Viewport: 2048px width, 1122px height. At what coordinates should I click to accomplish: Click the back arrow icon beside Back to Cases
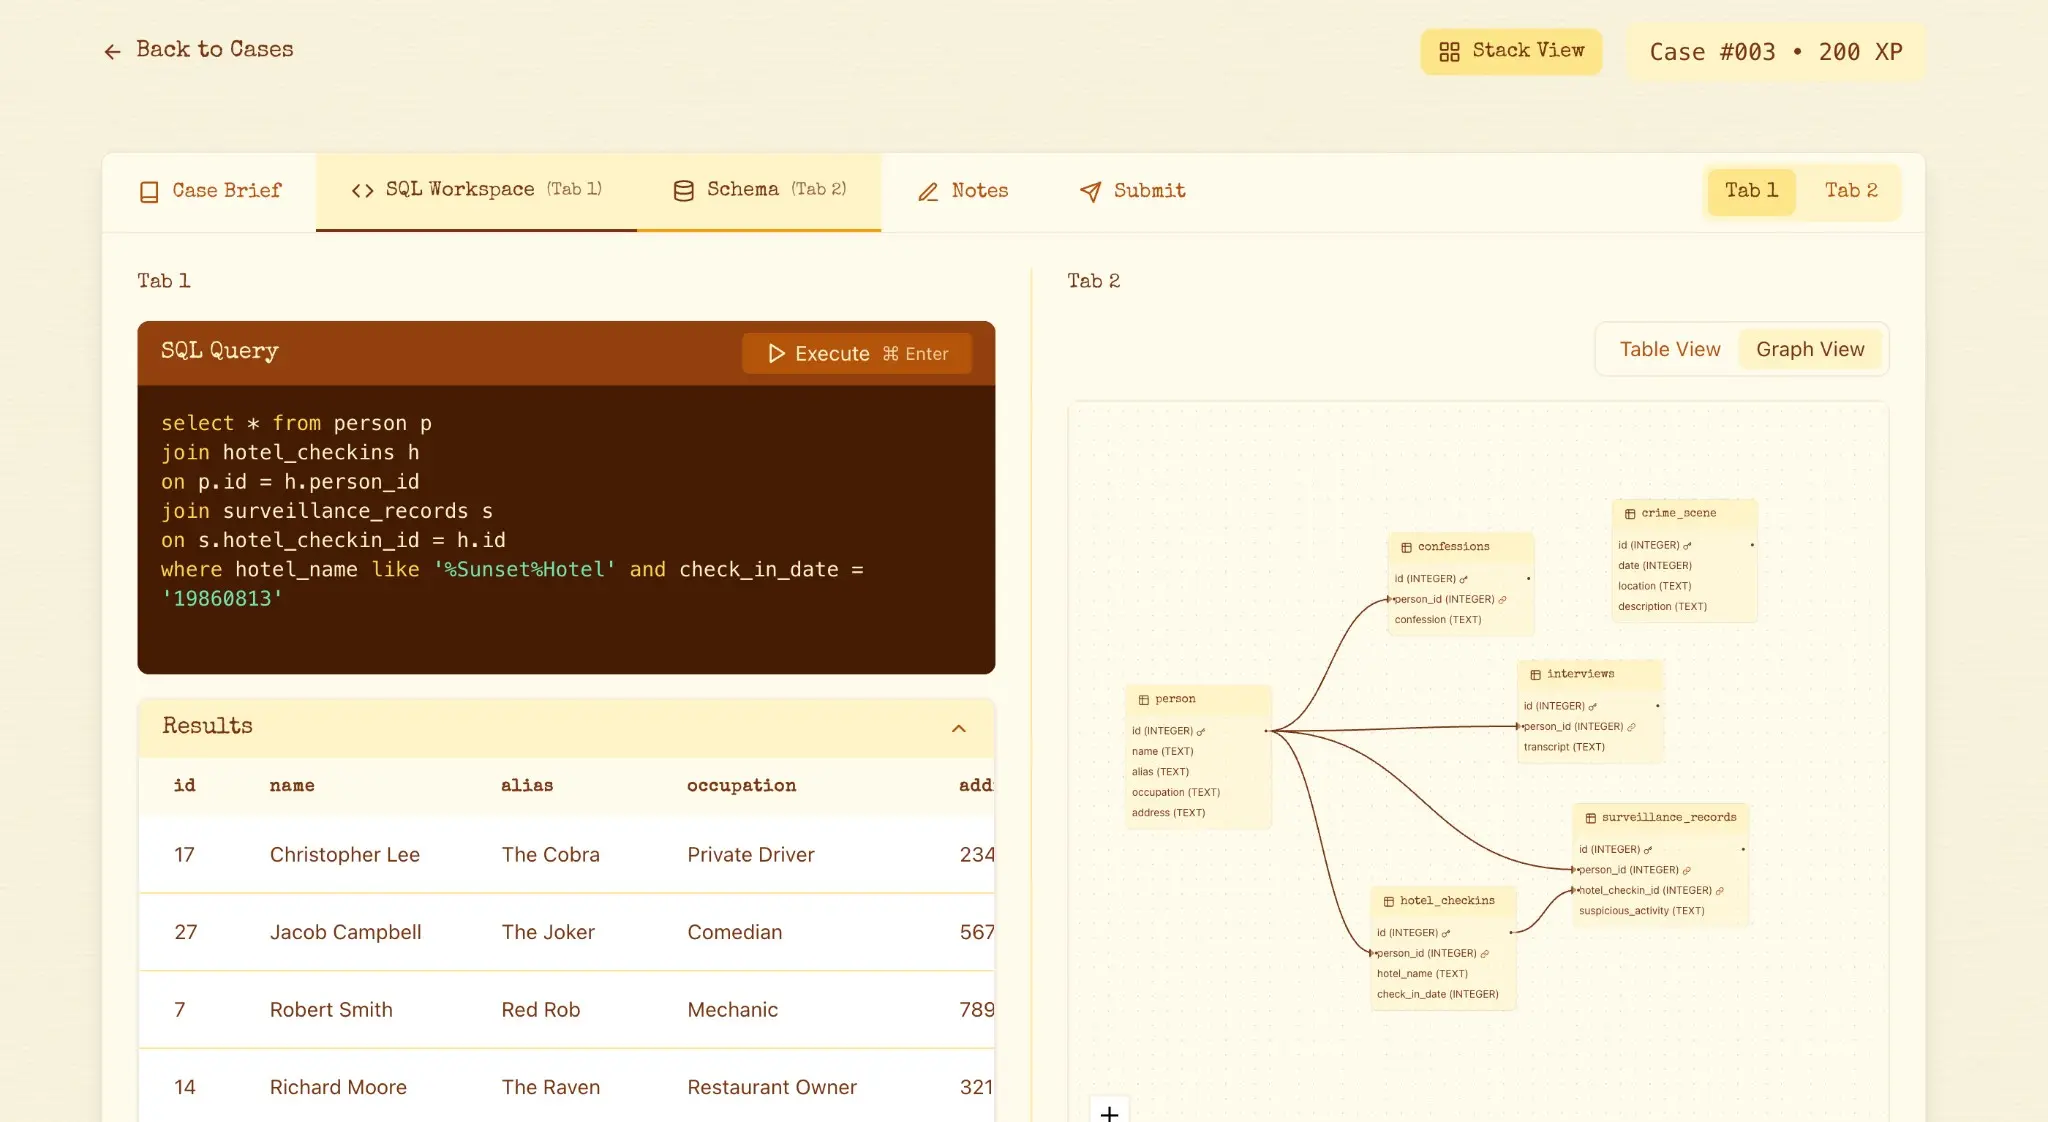coord(112,51)
